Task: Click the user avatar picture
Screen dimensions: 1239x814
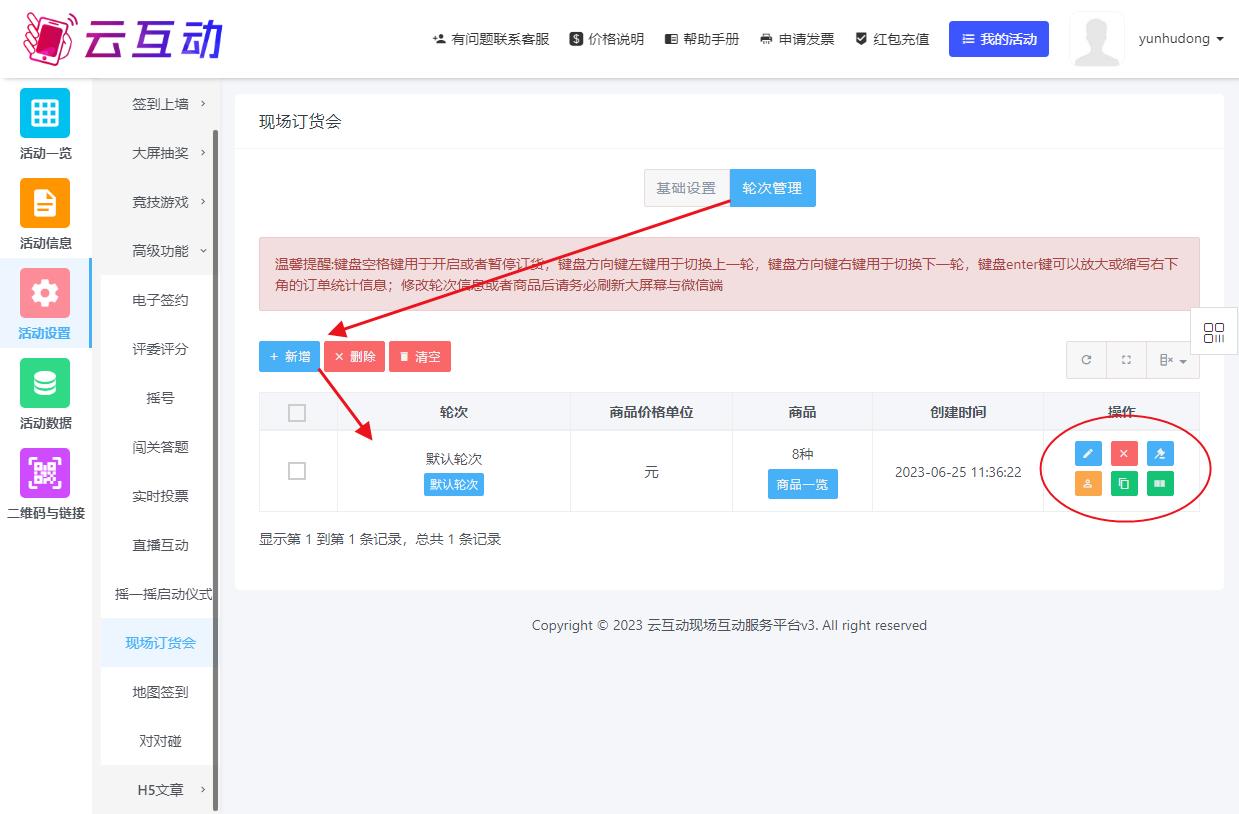Action: click(1097, 39)
